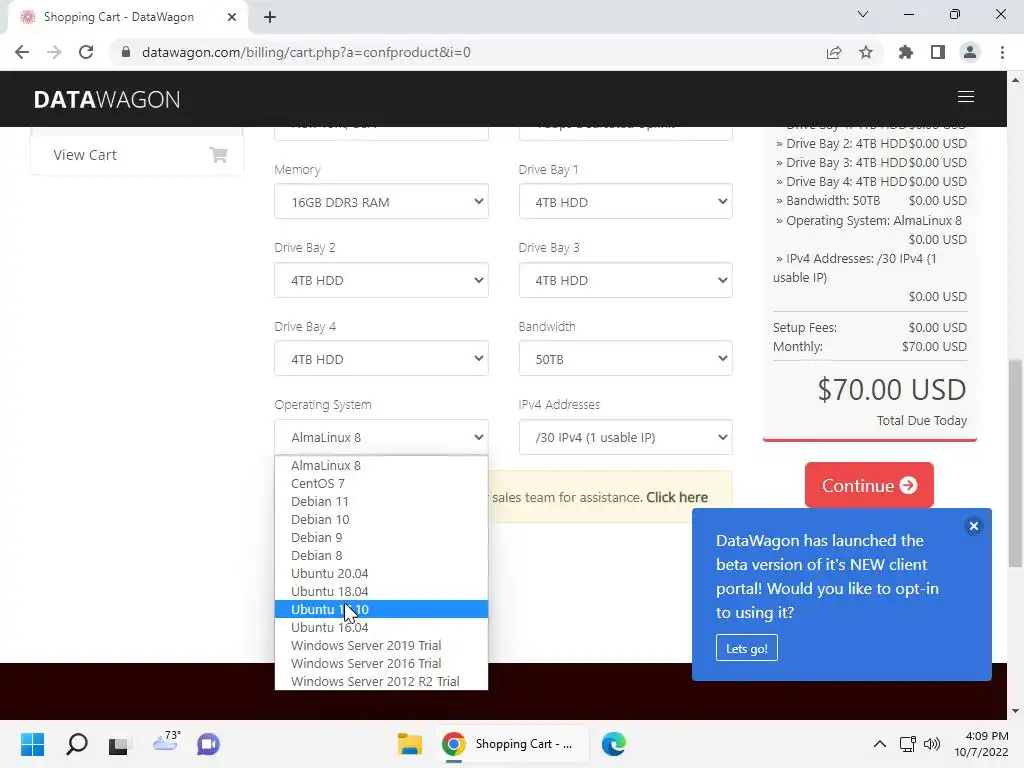Screen dimensions: 1024x768
Task: Pick Ubuntu 16.04 from the list
Action: pyautogui.click(x=381, y=628)
